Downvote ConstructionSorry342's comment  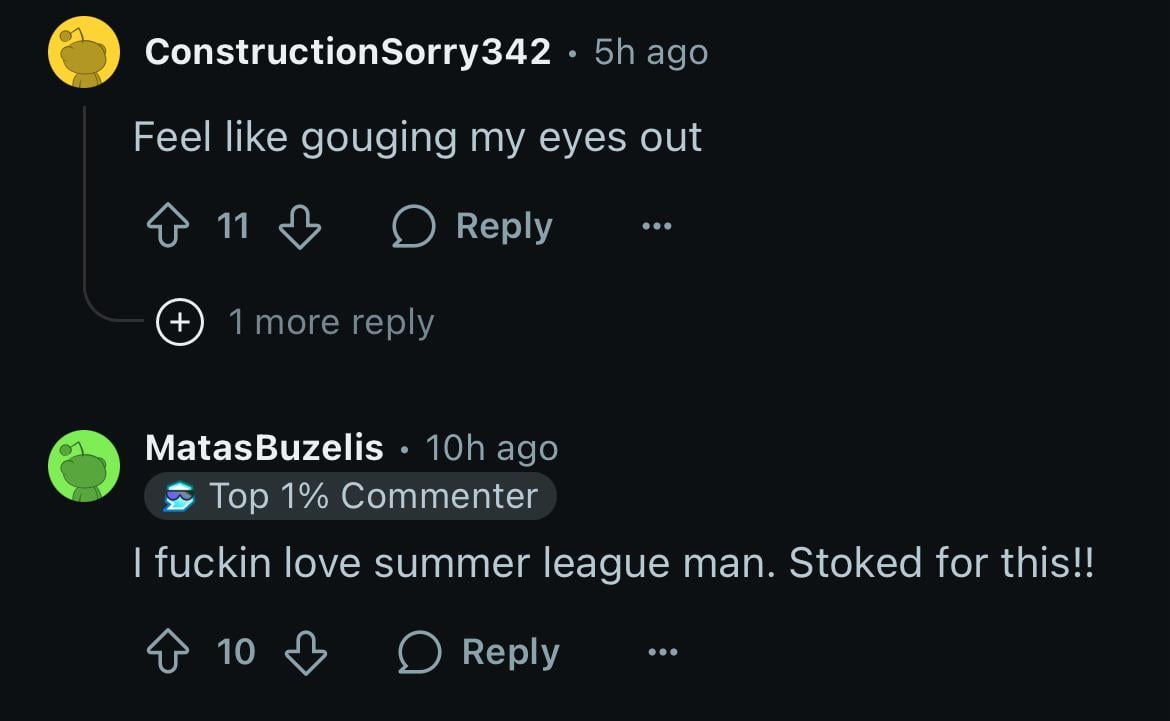299,227
